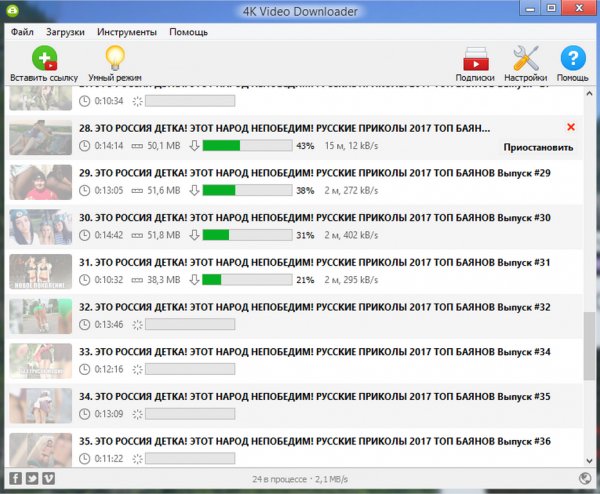Click the loading spinner icon for item 32
This screenshot has width=600, height=494.
137,325
